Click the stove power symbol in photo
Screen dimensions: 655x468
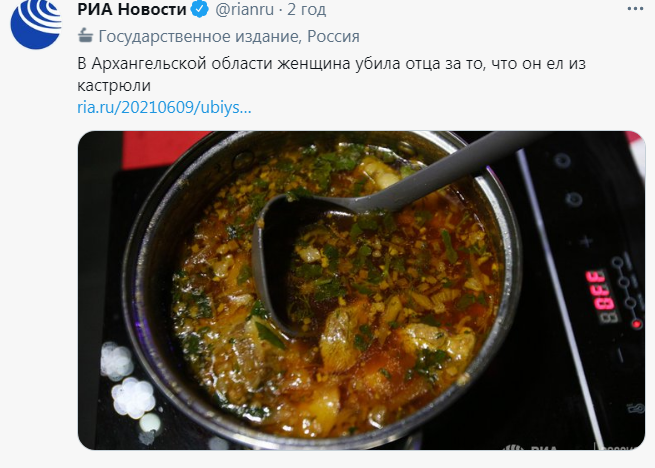(574, 198)
